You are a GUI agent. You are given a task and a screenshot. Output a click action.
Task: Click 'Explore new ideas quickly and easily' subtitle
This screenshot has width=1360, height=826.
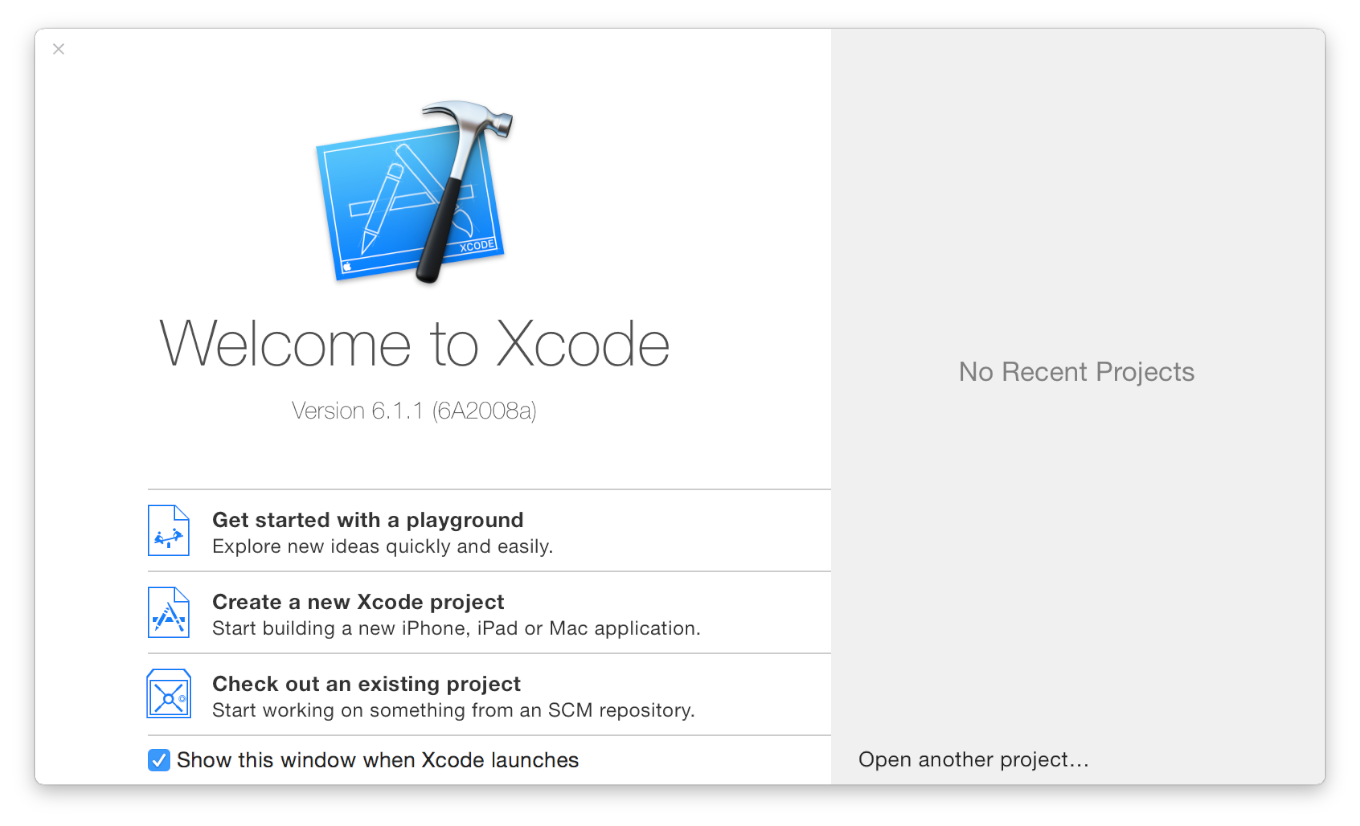(x=382, y=547)
